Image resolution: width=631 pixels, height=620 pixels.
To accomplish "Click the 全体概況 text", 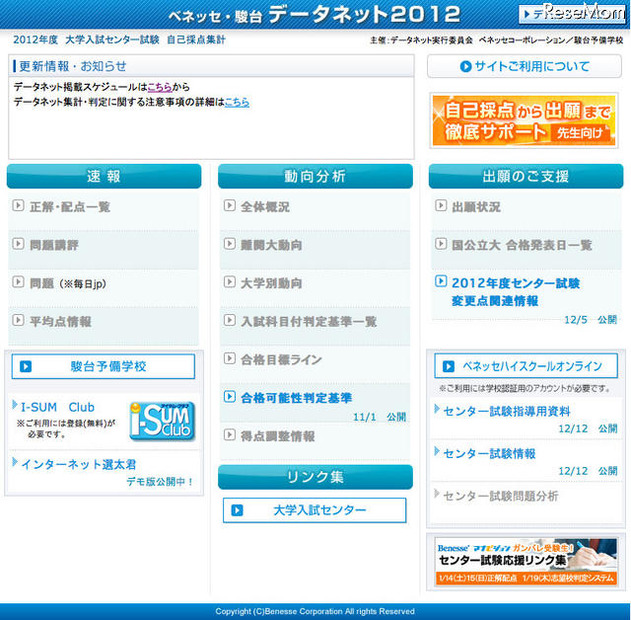I will click(x=265, y=207).
